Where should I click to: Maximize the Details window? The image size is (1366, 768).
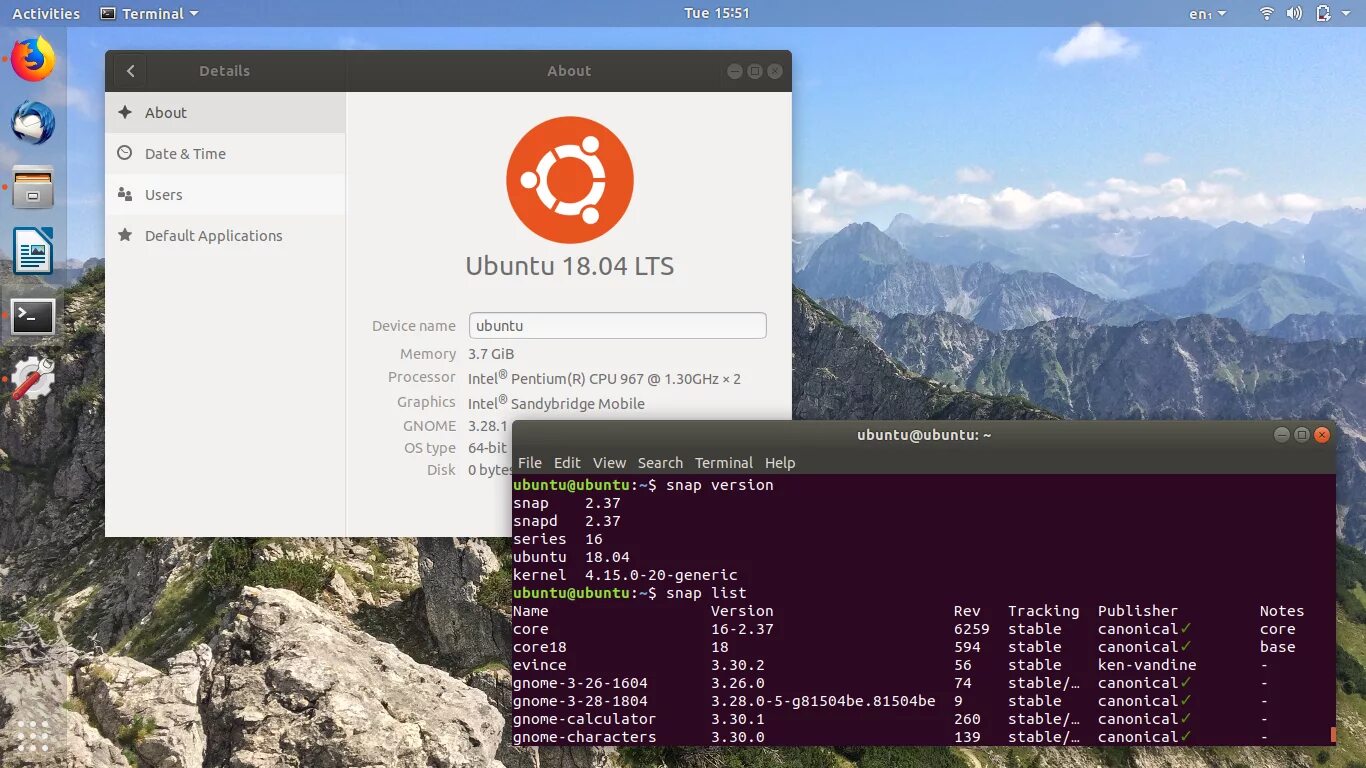point(755,71)
